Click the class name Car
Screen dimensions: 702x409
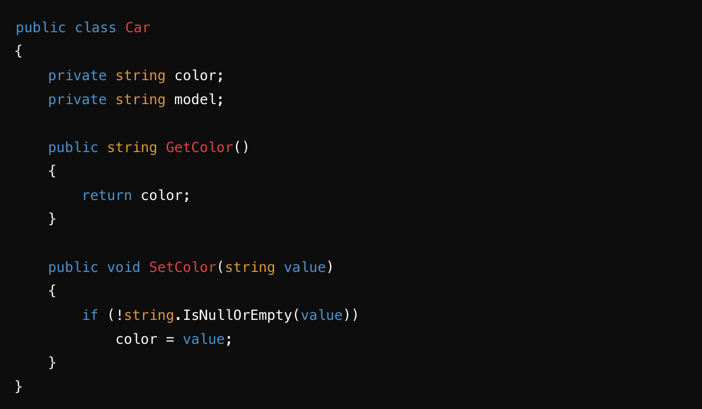point(137,28)
